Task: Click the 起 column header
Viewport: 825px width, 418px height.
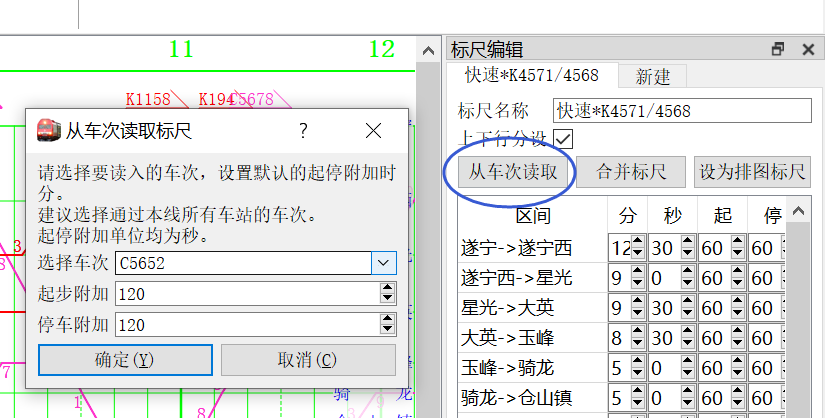Action: [x=722, y=215]
